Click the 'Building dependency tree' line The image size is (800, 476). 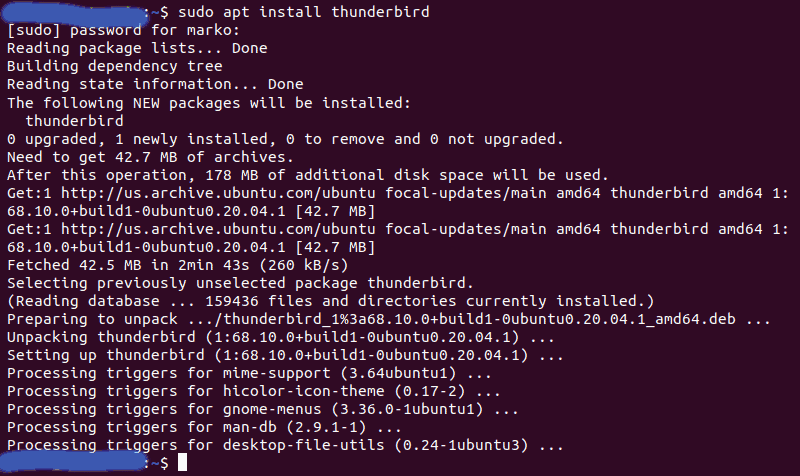[114, 66]
